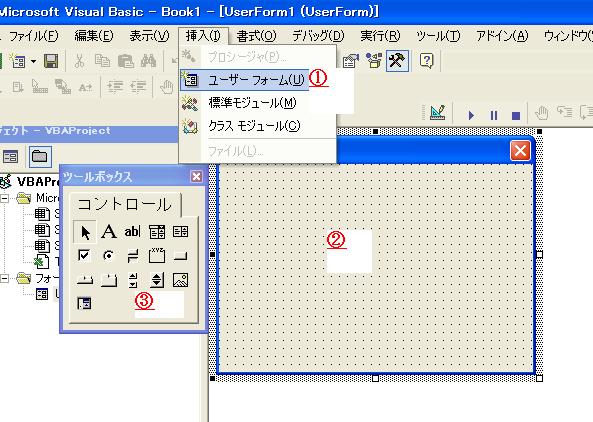Choose 標準モジュール(M) from the Insert menu

coord(258,103)
